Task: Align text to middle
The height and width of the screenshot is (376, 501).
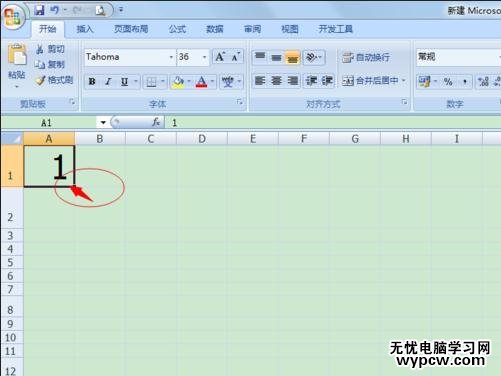Action: click(x=276, y=57)
